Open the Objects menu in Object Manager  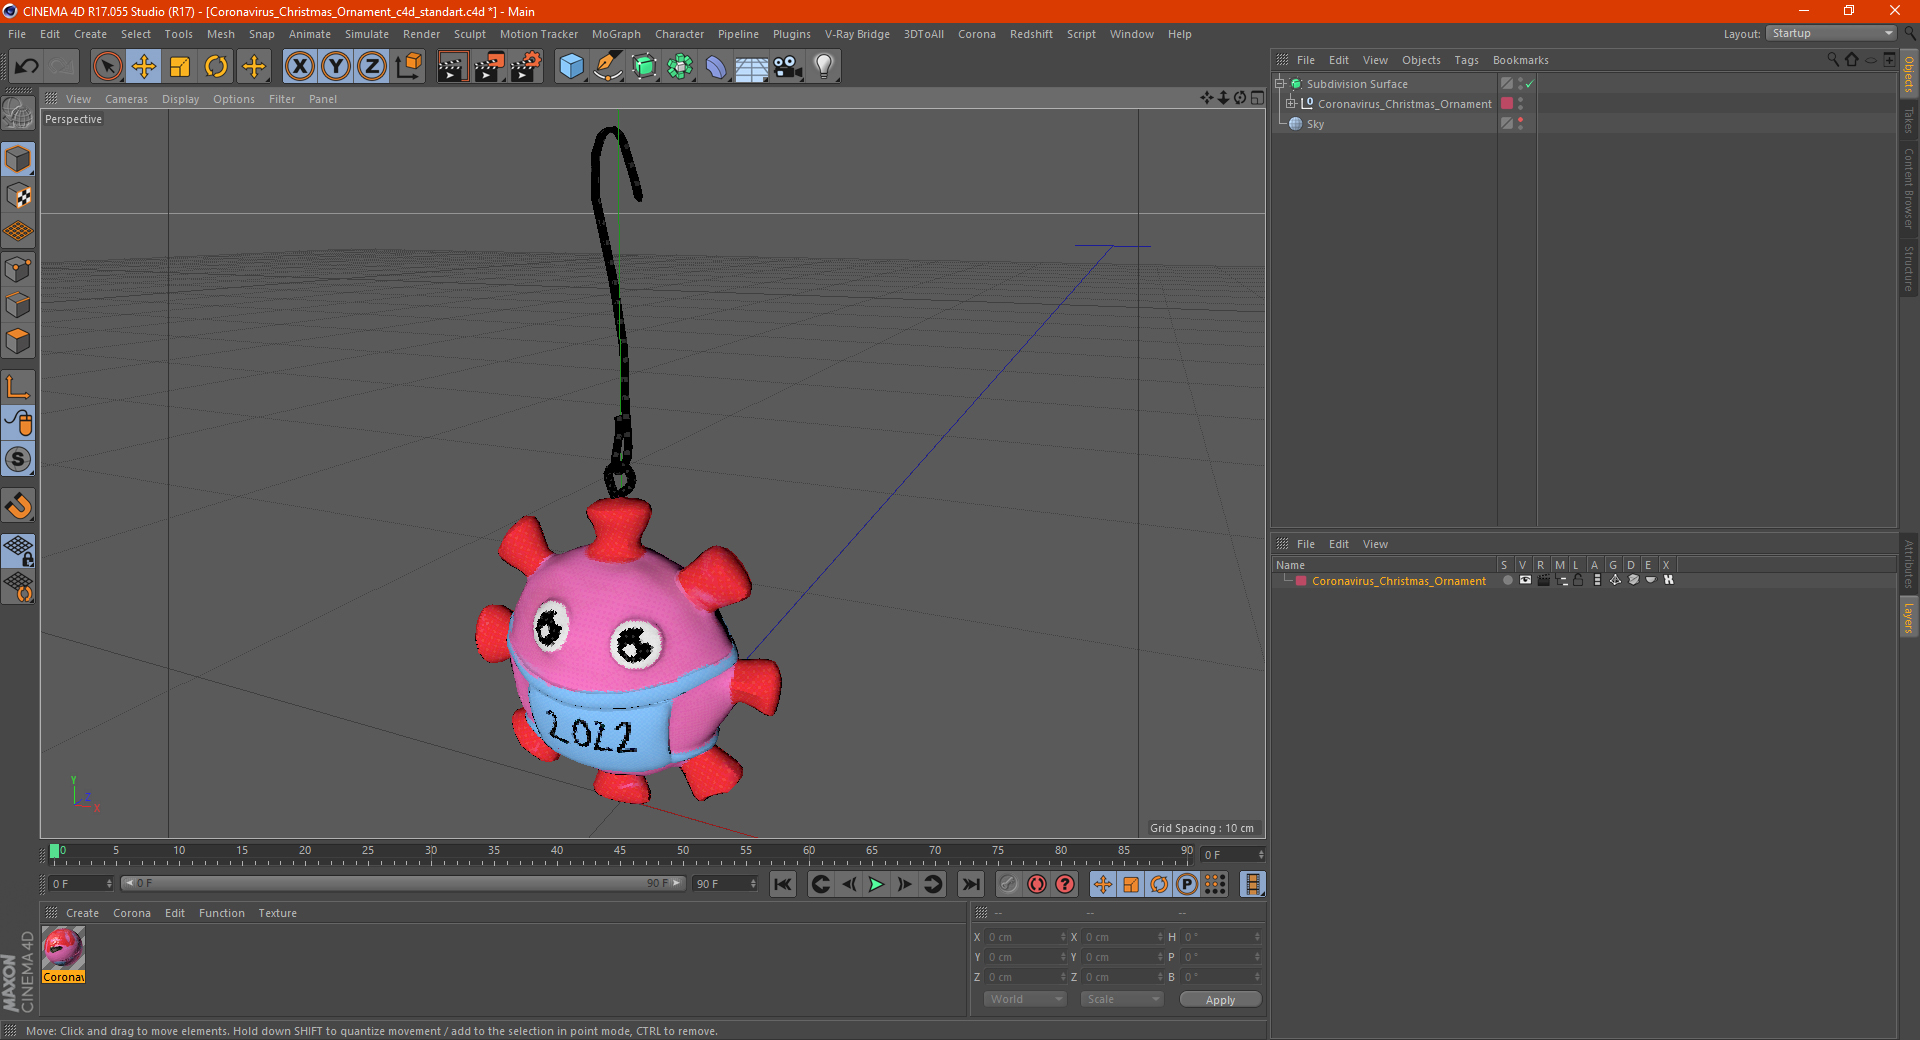point(1421,60)
